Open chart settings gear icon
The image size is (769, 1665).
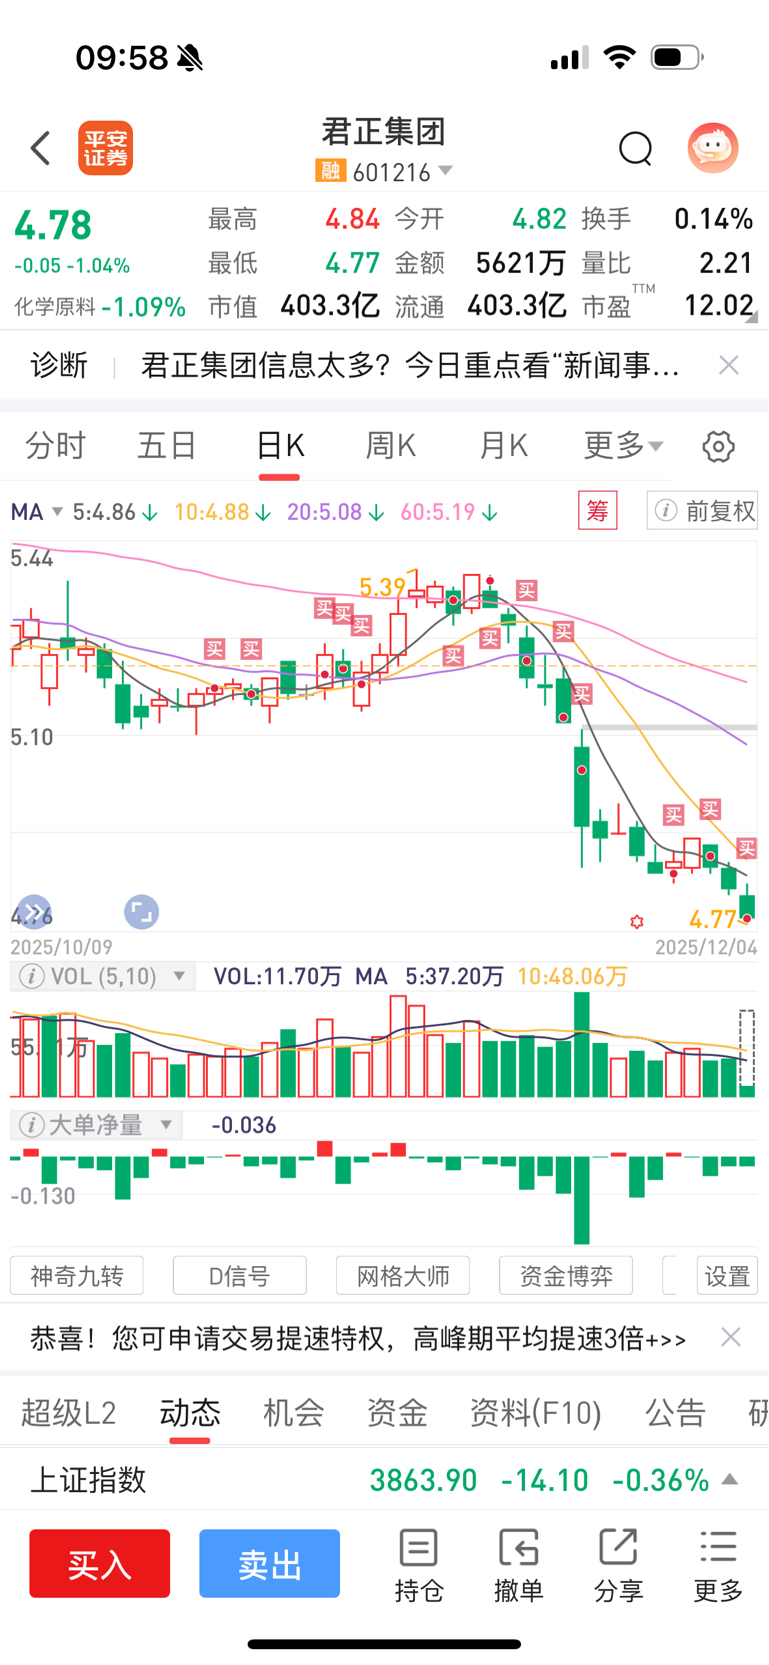point(718,446)
